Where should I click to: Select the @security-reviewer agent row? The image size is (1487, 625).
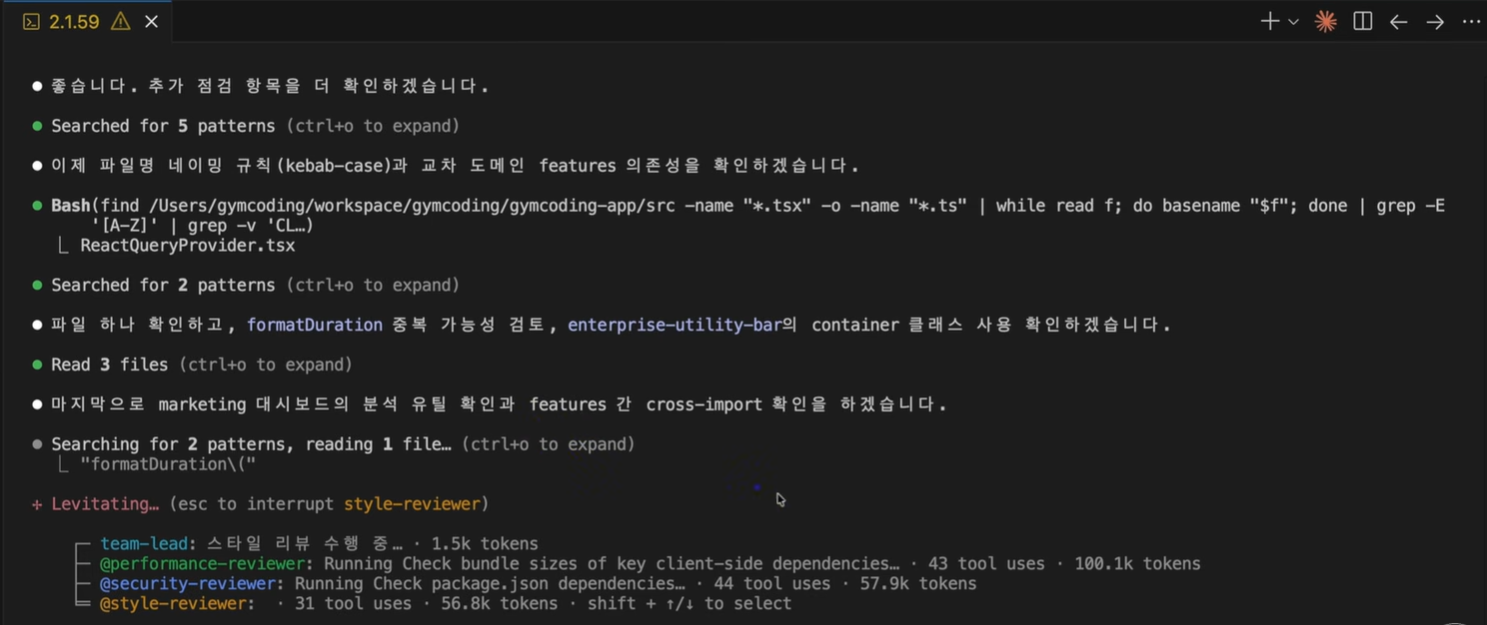pos(538,584)
